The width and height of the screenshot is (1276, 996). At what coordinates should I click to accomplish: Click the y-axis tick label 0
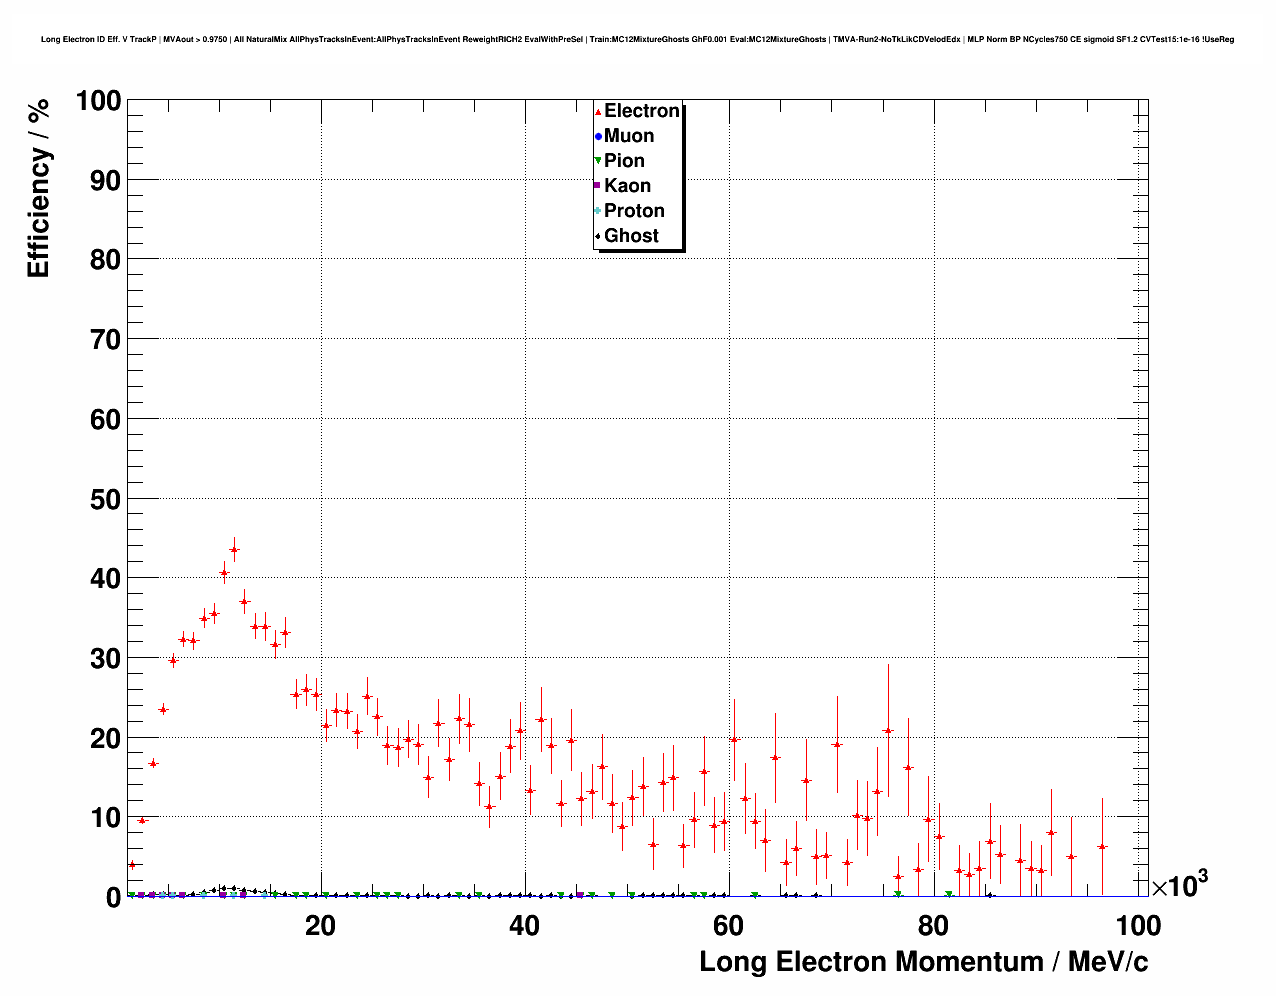[x=113, y=898]
